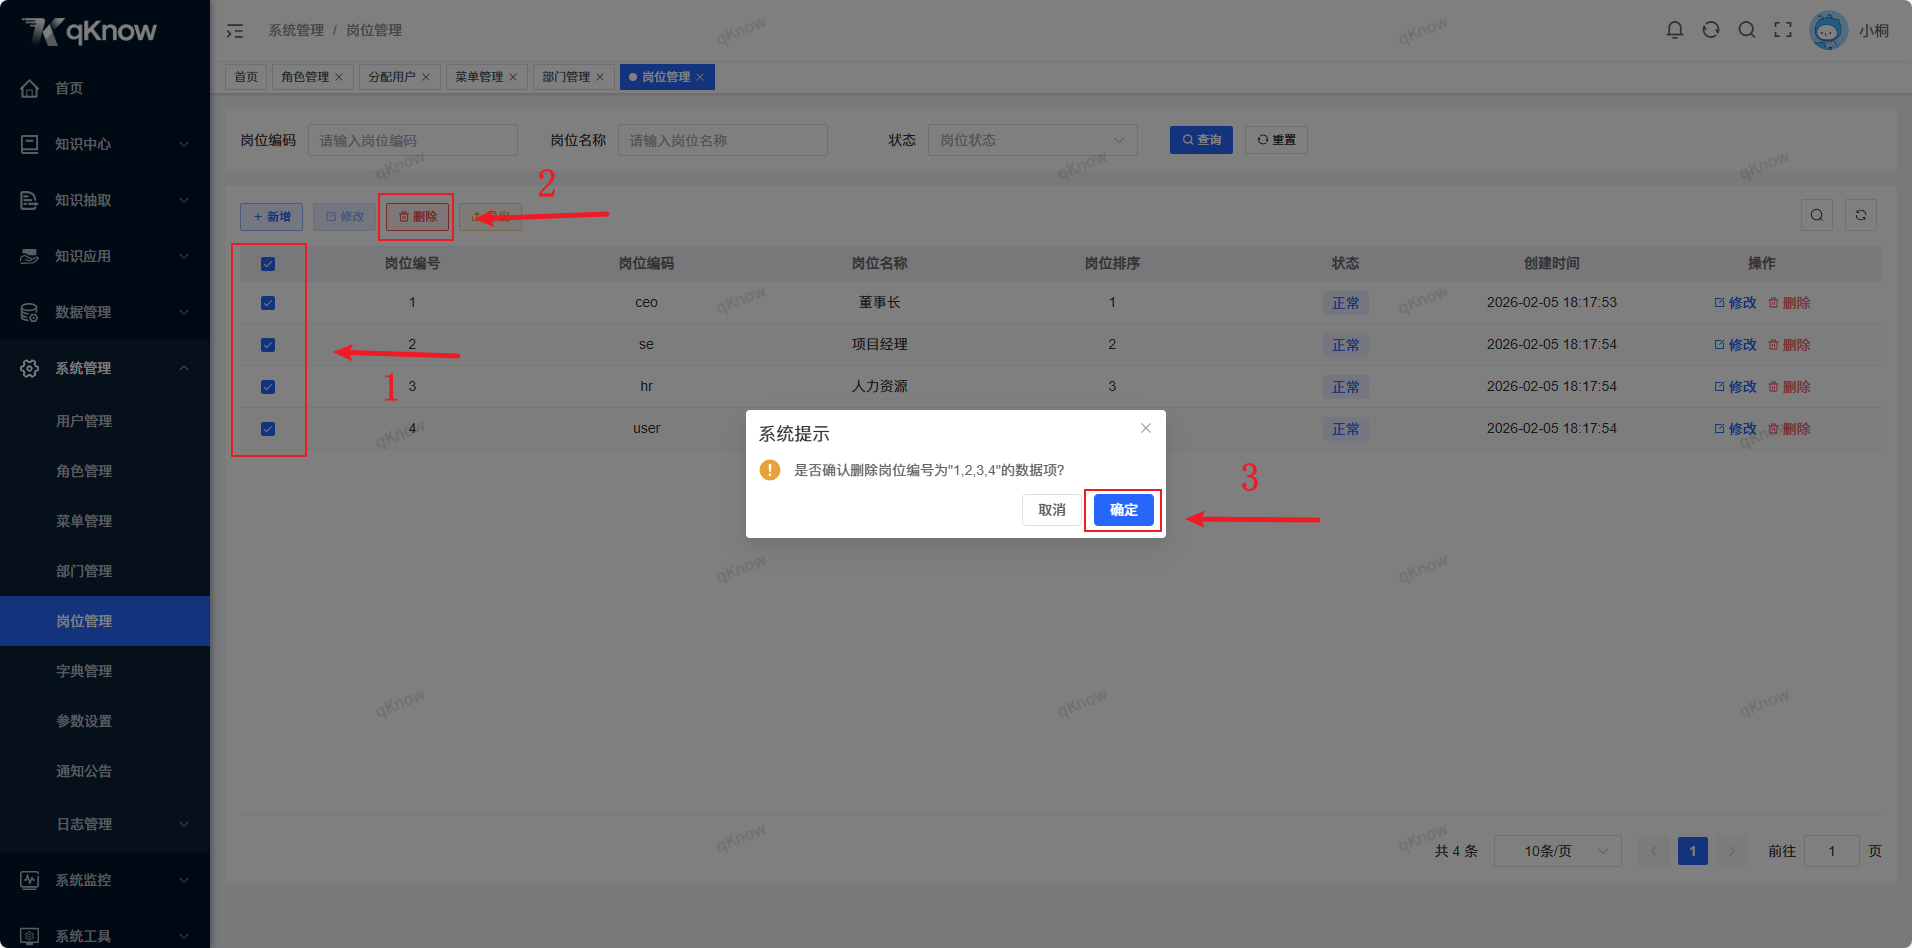Close the 菜单管理 tab
The image size is (1912, 948).
click(513, 77)
